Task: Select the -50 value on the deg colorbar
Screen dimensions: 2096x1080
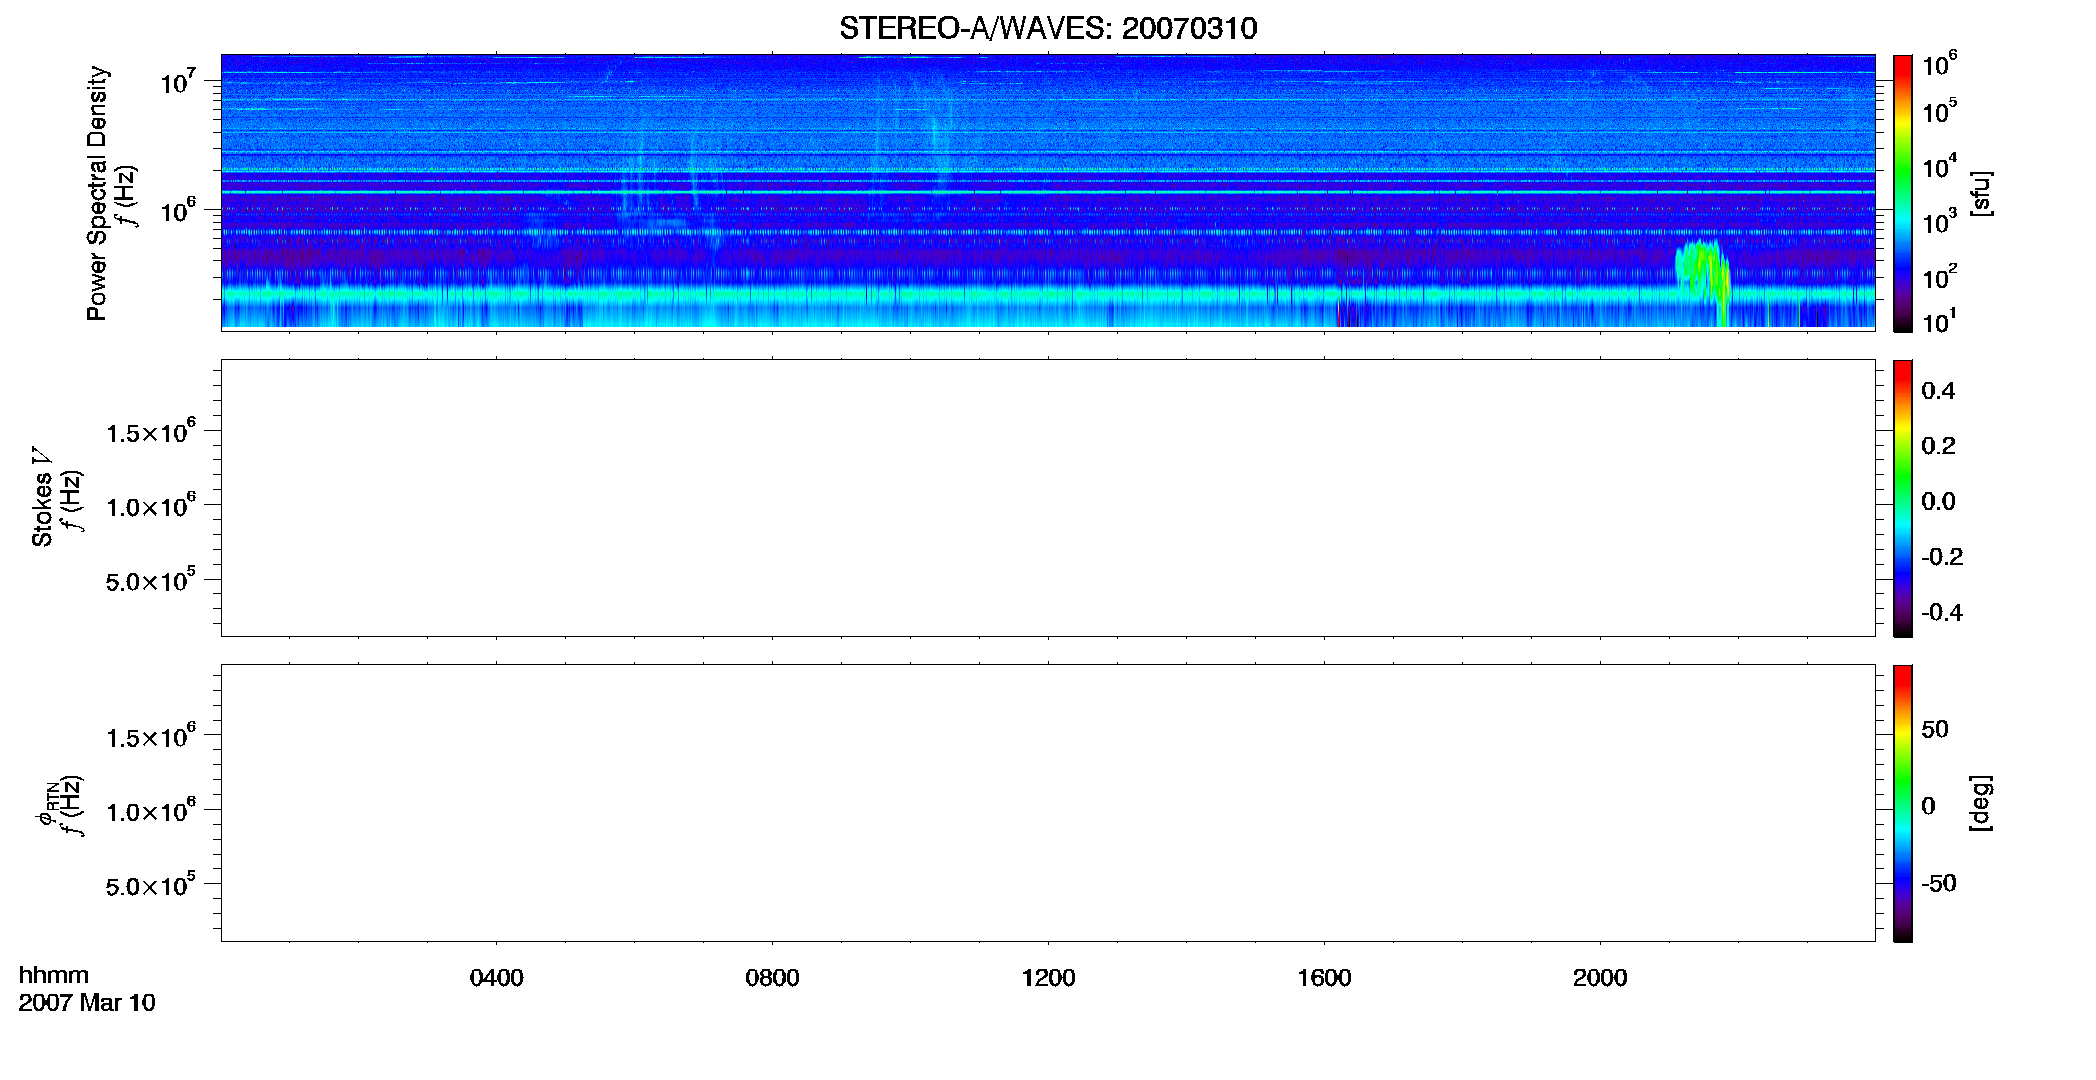Action: (x=1939, y=884)
